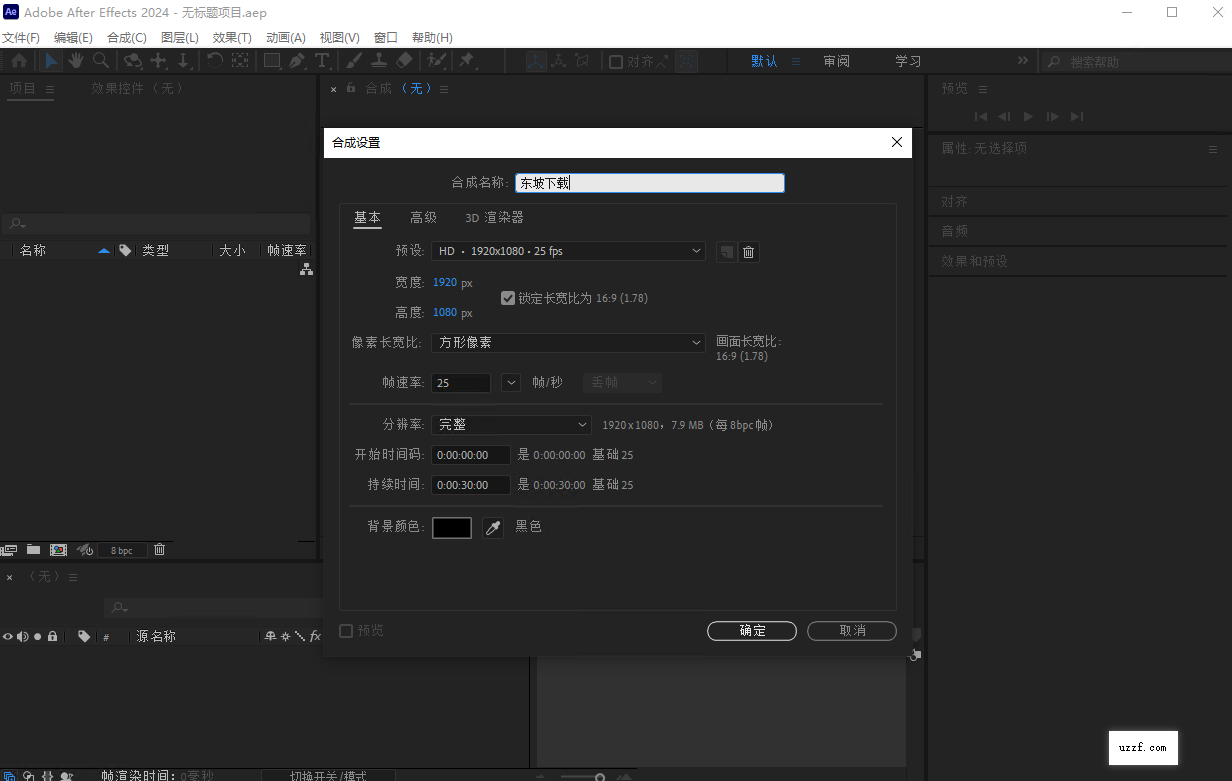Screen dimensions: 1232x781
Task: Open the 像素长宽比 dropdown
Action: pyautogui.click(x=568, y=342)
